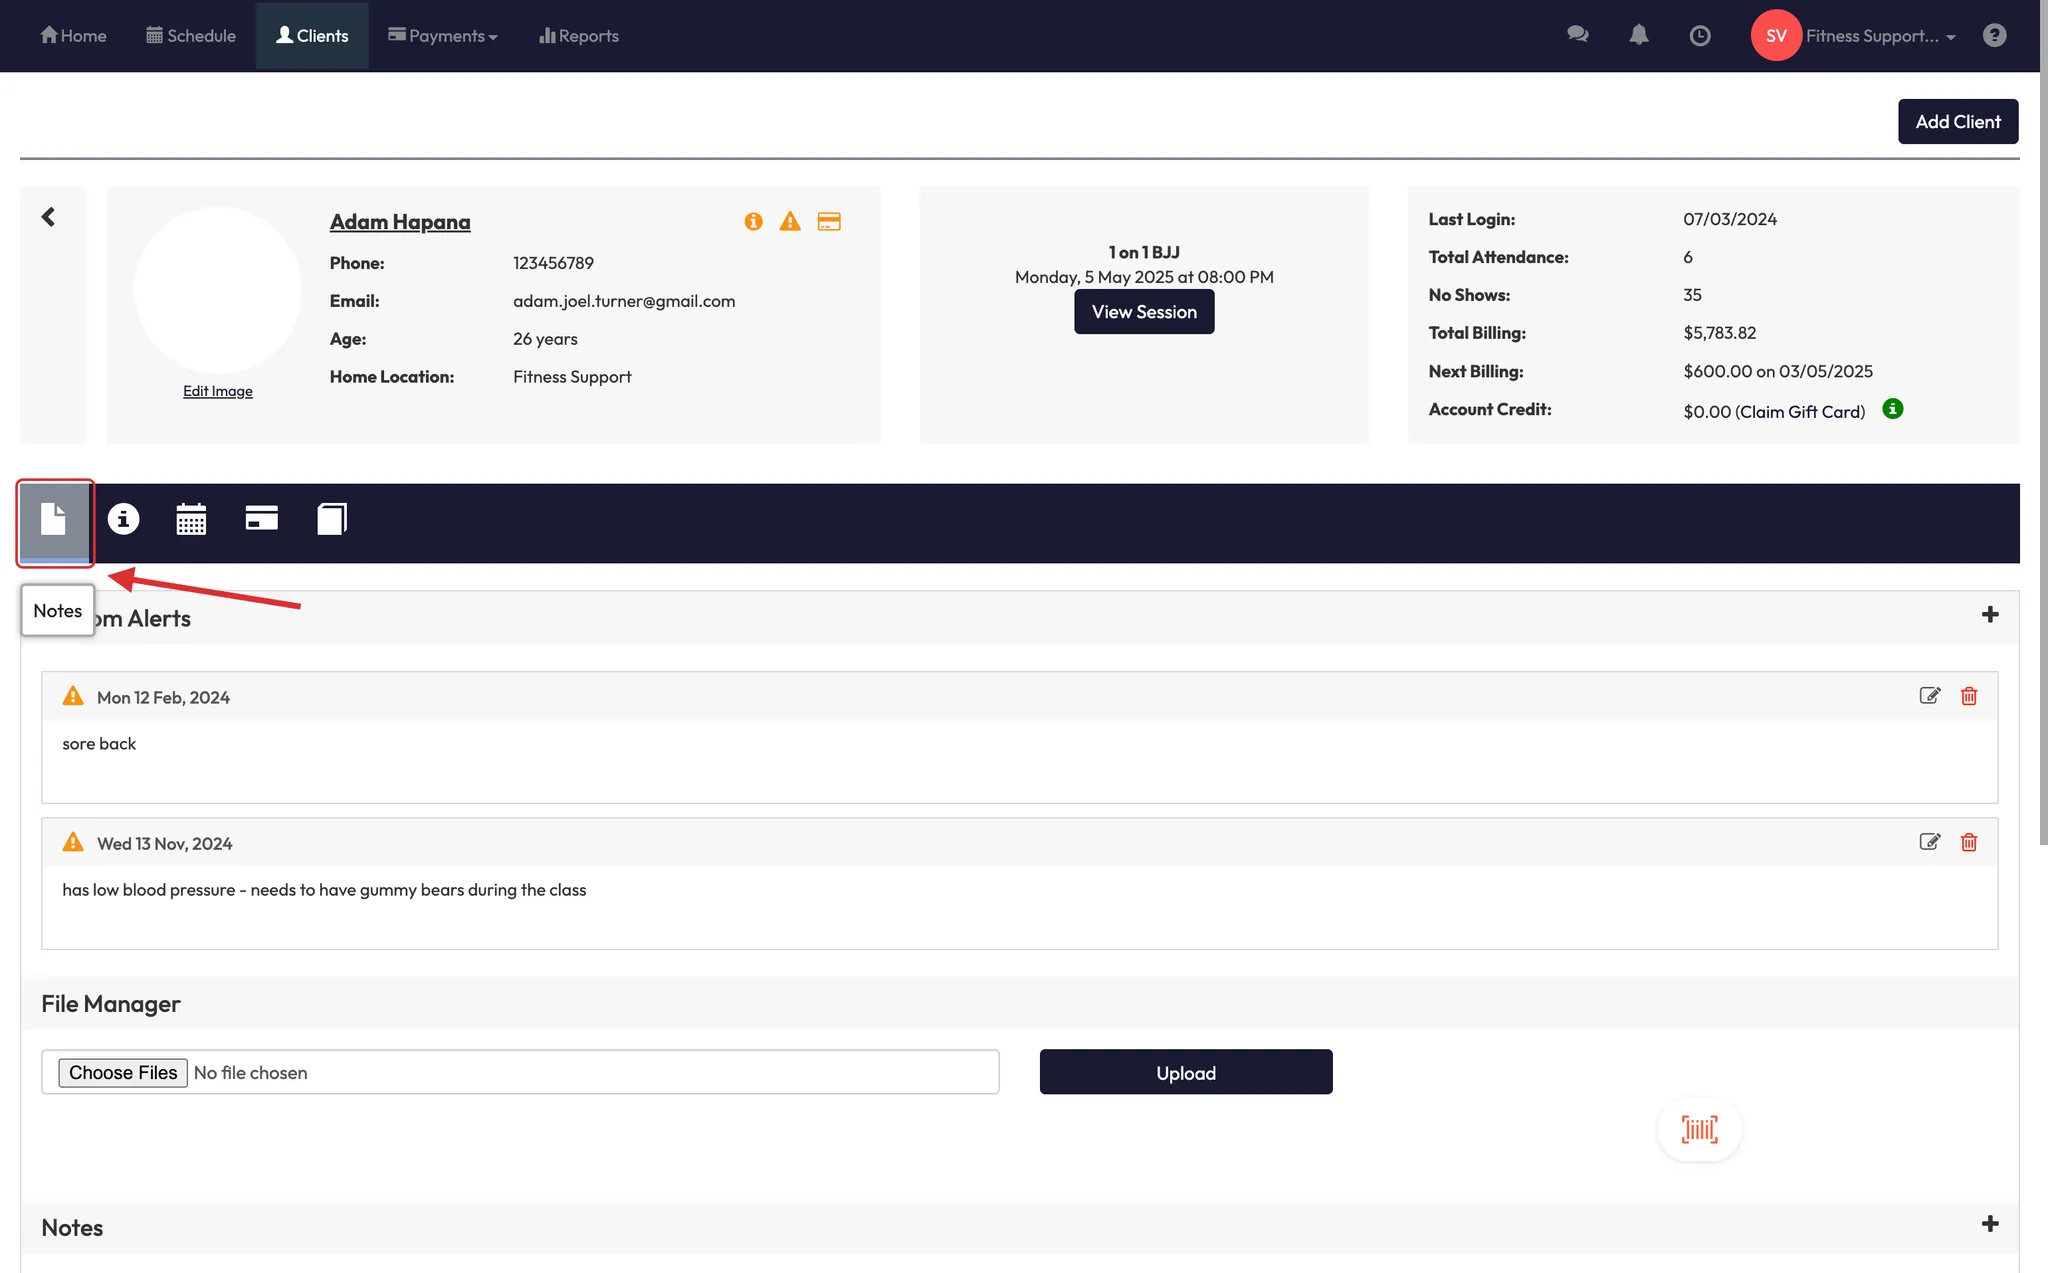Open the calendar tab icon in client toolbar
2048x1273 pixels.
click(x=191, y=519)
